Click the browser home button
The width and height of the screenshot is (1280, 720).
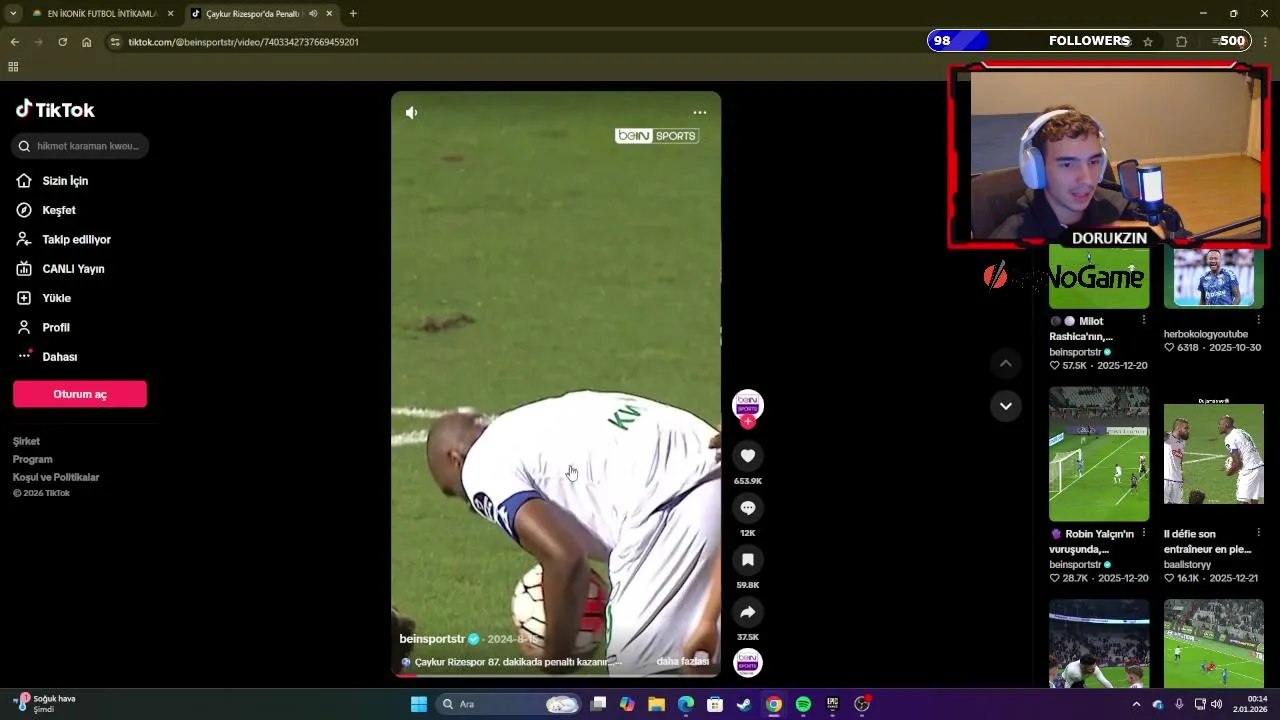tap(87, 42)
